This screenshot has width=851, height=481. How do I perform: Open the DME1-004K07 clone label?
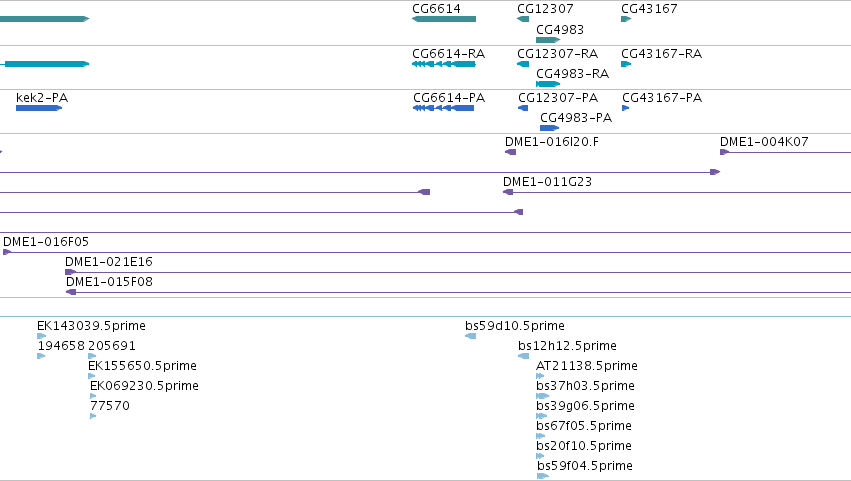click(x=764, y=142)
